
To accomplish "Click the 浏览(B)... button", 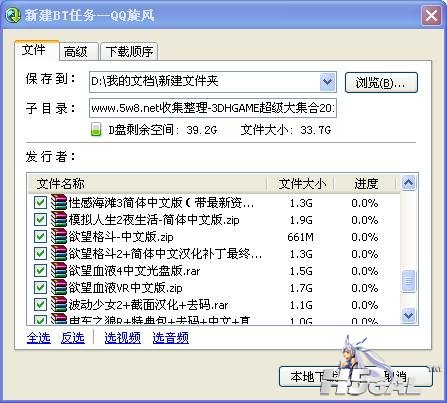I will (x=381, y=82).
